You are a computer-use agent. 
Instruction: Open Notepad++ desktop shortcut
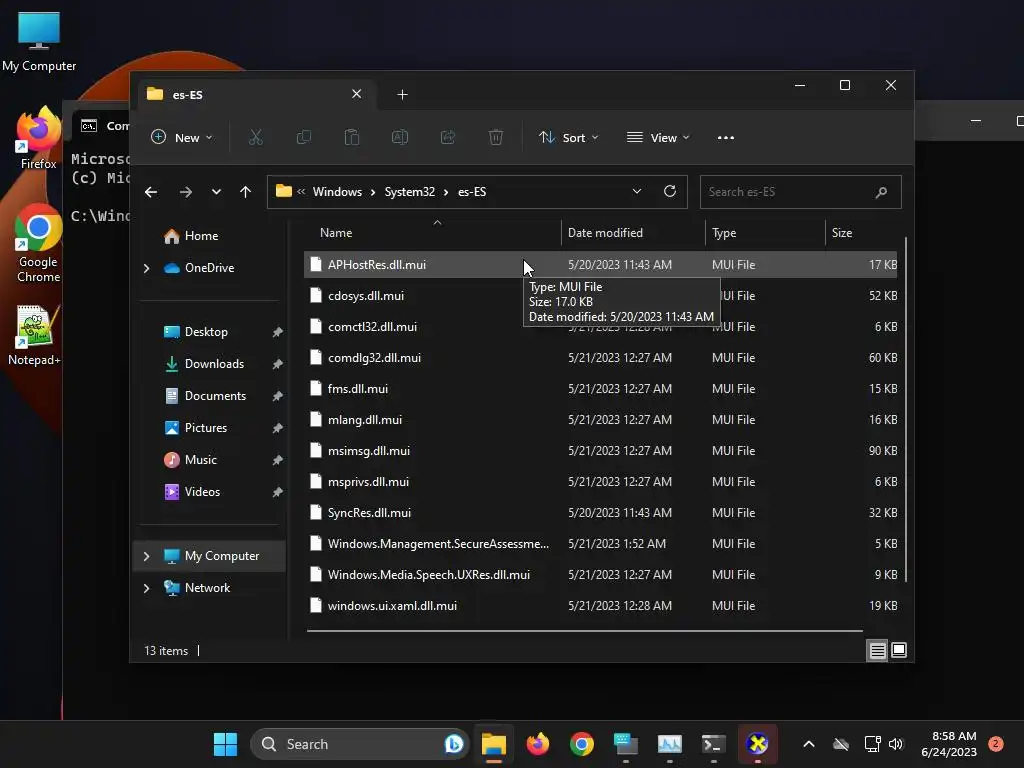pos(34,335)
